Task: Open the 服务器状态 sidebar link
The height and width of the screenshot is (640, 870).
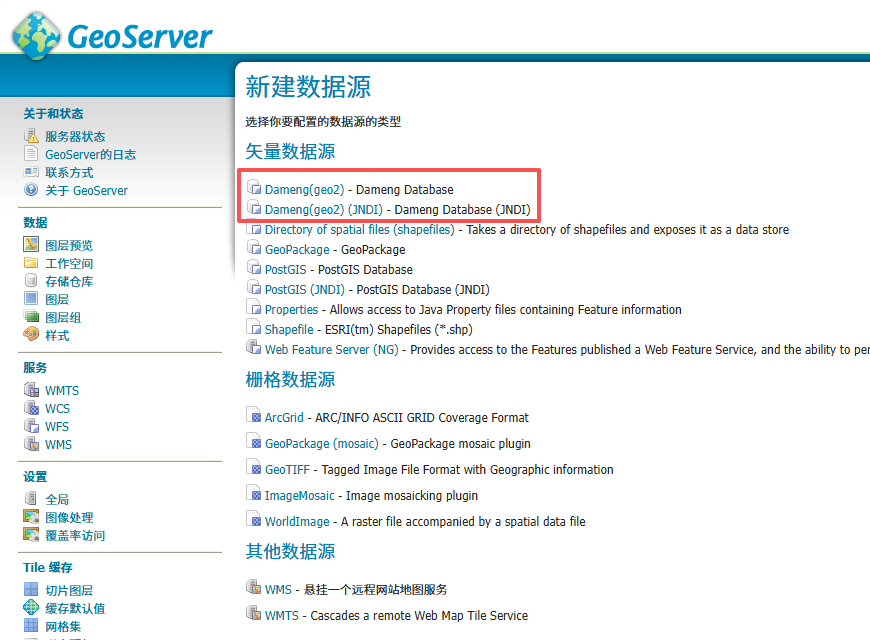Action: pos(75,137)
